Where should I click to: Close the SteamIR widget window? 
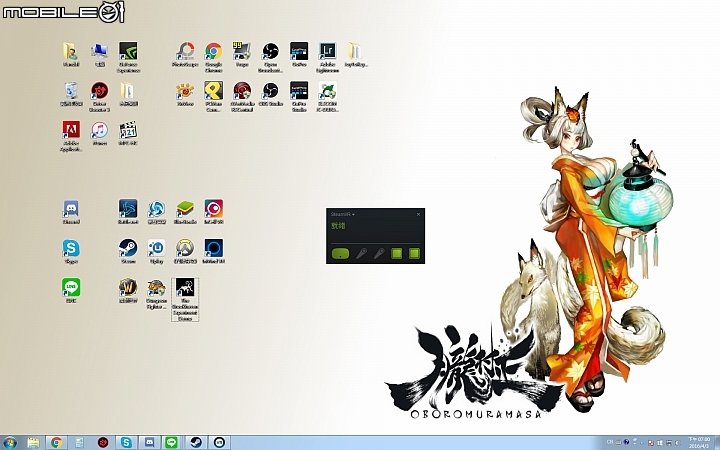[x=418, y=214]
